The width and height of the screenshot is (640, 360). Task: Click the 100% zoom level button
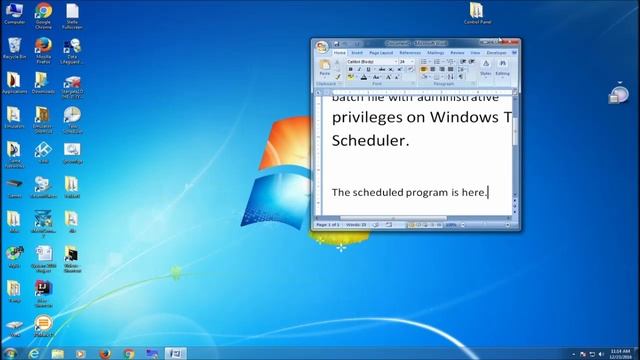point(451,225)
